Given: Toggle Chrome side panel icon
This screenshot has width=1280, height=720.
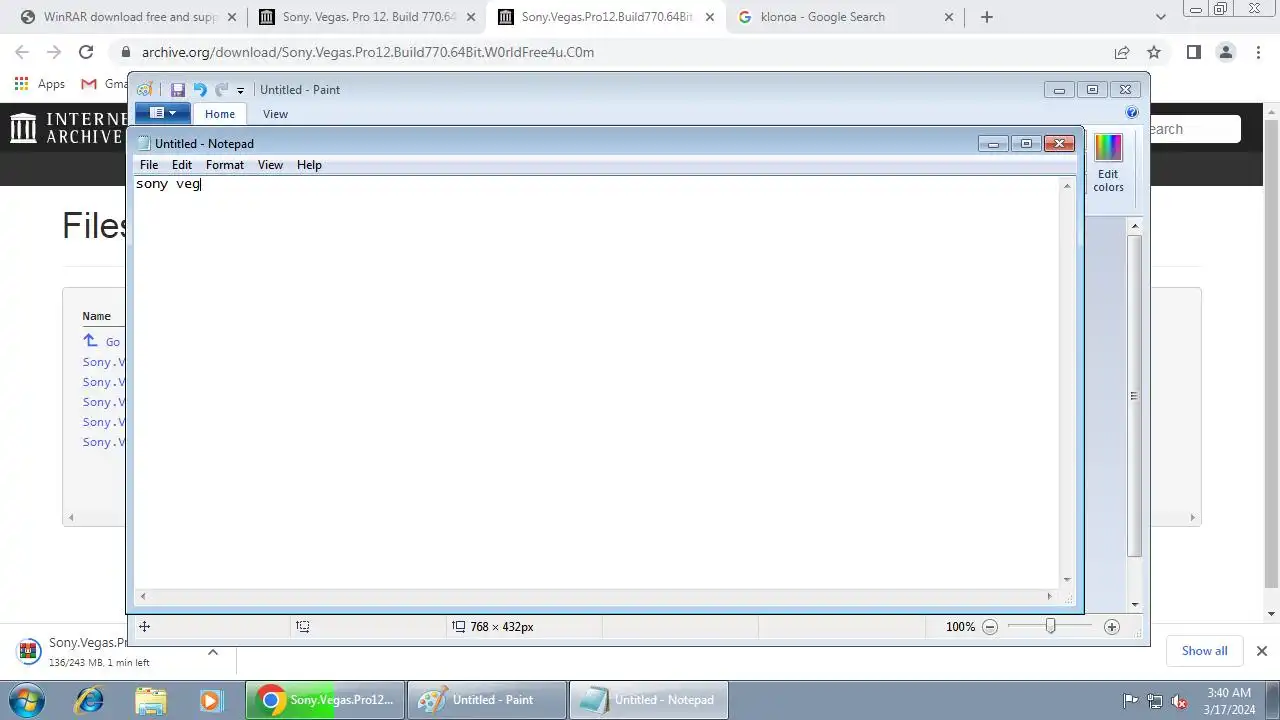Looking at the screenshot, I should click(x=1193, y=53).
